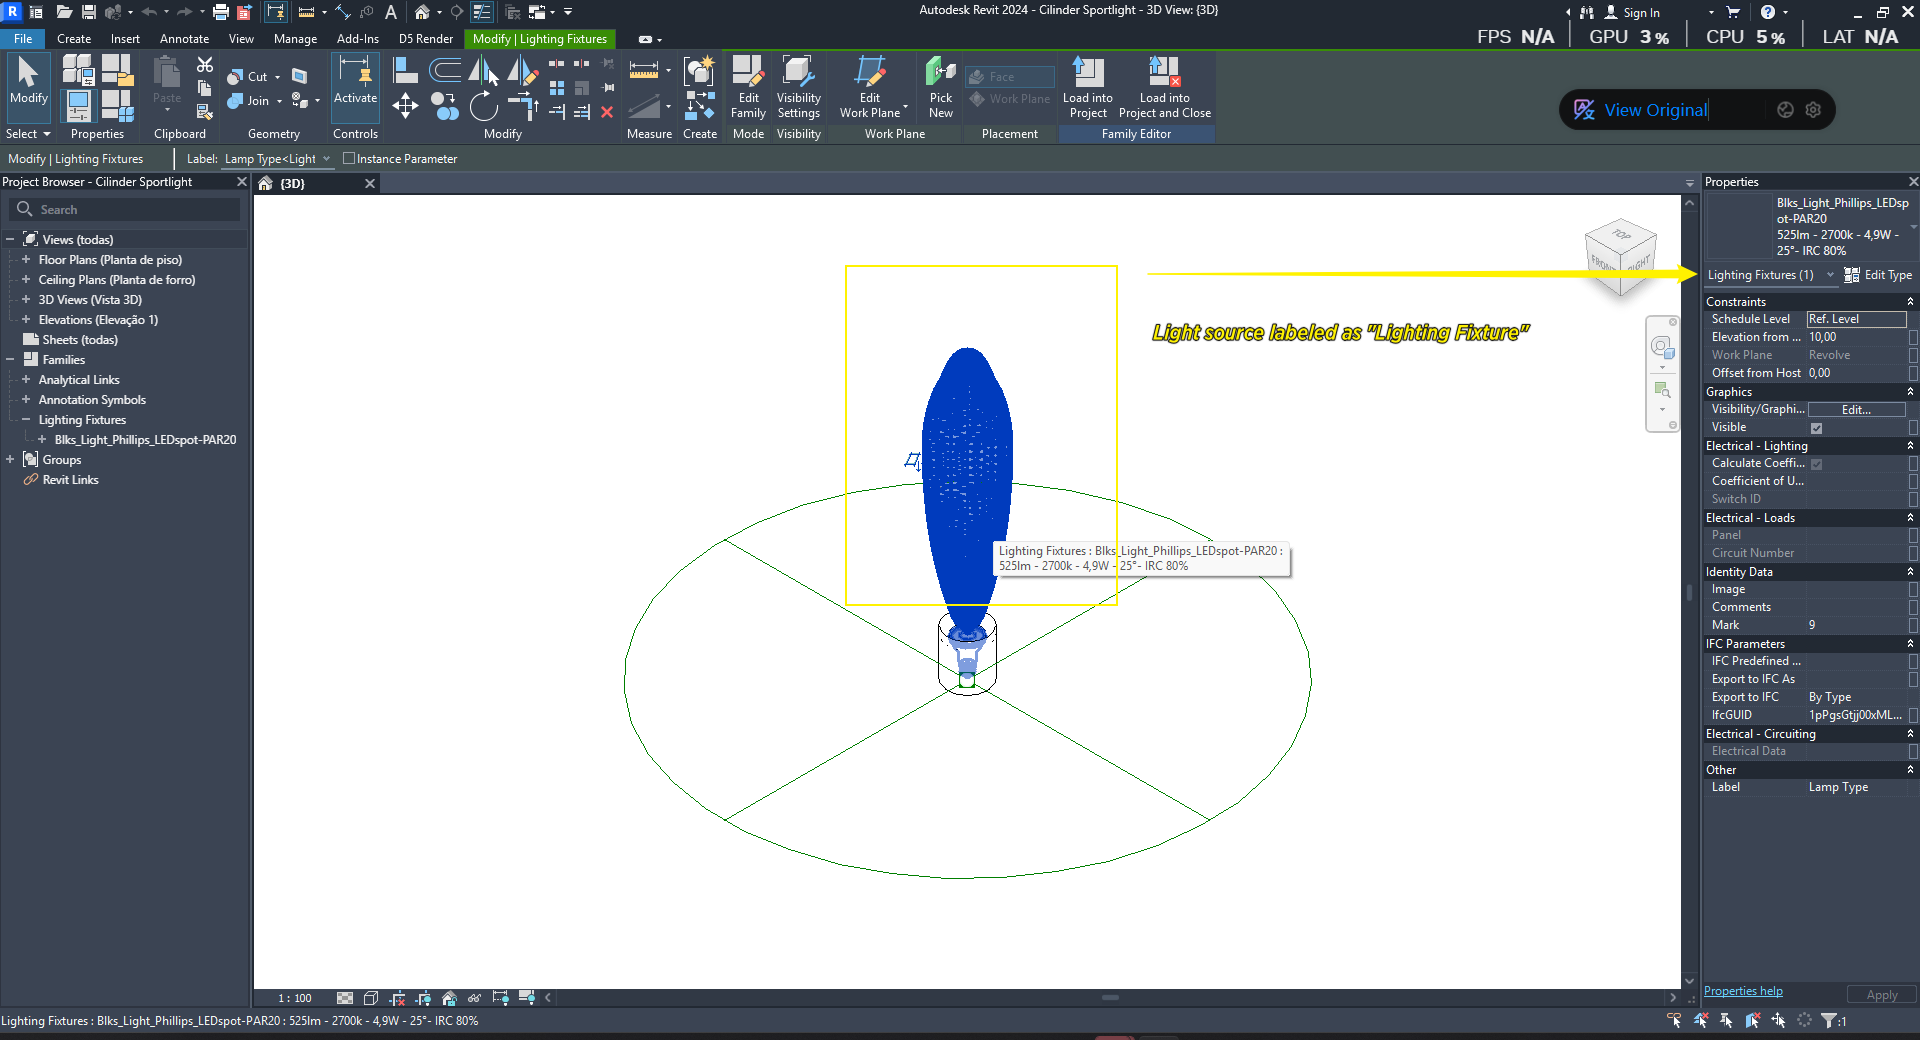The image size is (1920, 1040).
Task: Click the 1 : 100 view scale
Action: [295, 998]
